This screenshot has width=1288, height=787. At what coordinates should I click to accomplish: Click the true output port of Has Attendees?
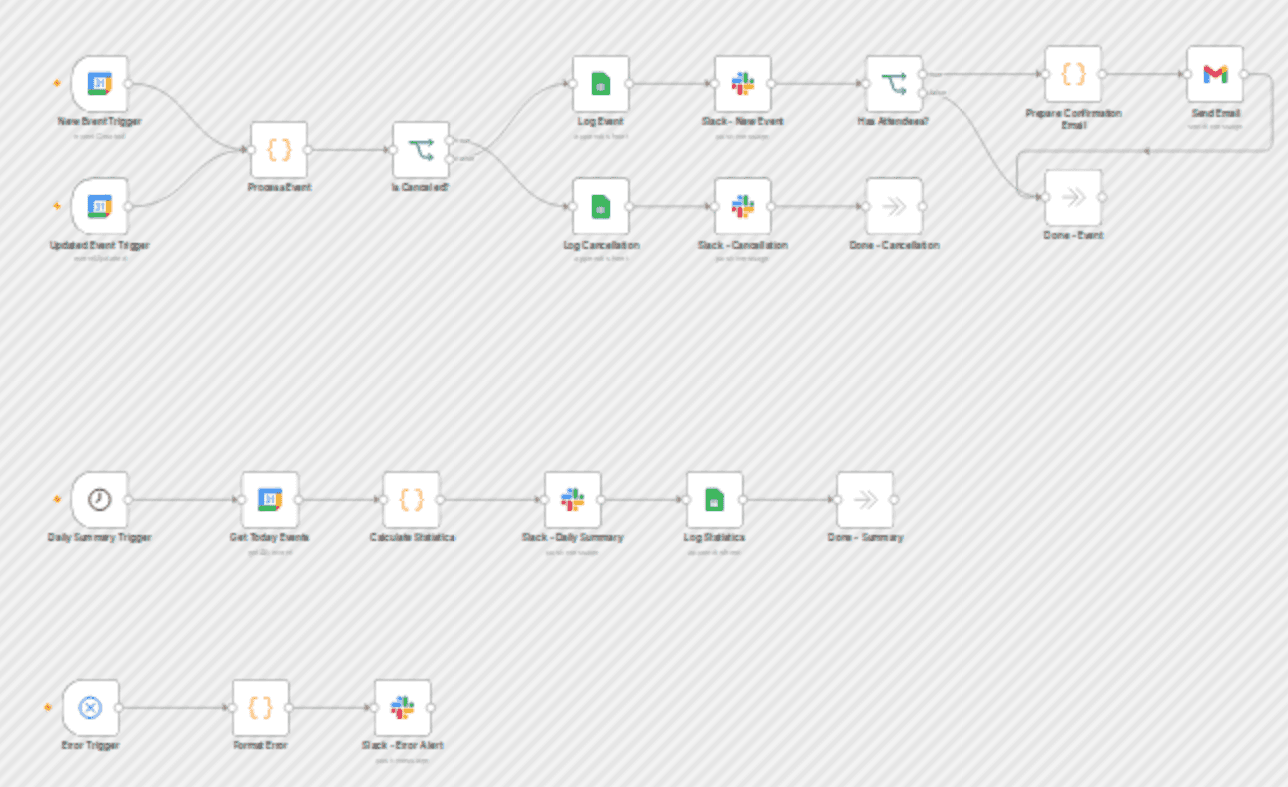pyautogui.click(x=923, y=74)
